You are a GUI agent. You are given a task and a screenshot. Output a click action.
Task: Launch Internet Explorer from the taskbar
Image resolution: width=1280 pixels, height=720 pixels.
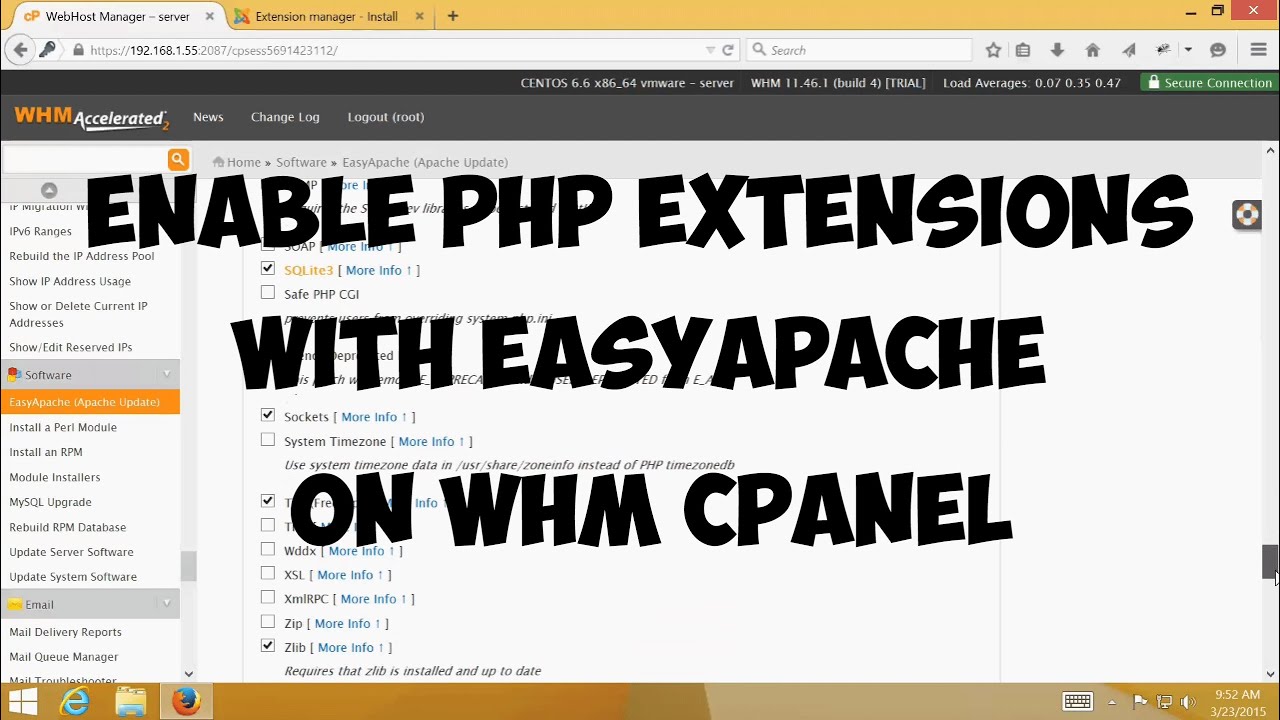click(75, 702)
